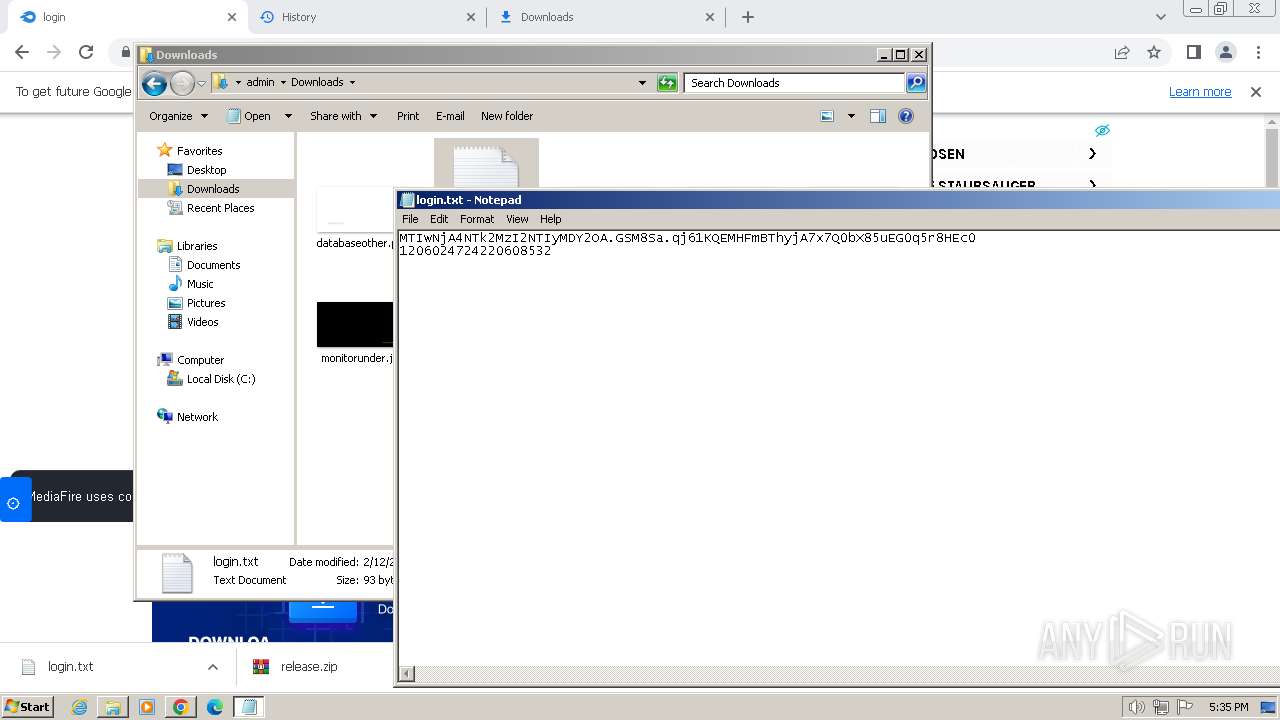Toggle Chrome side panel icon
This screenshot has width=1280, height=720.
(1193, 52)
